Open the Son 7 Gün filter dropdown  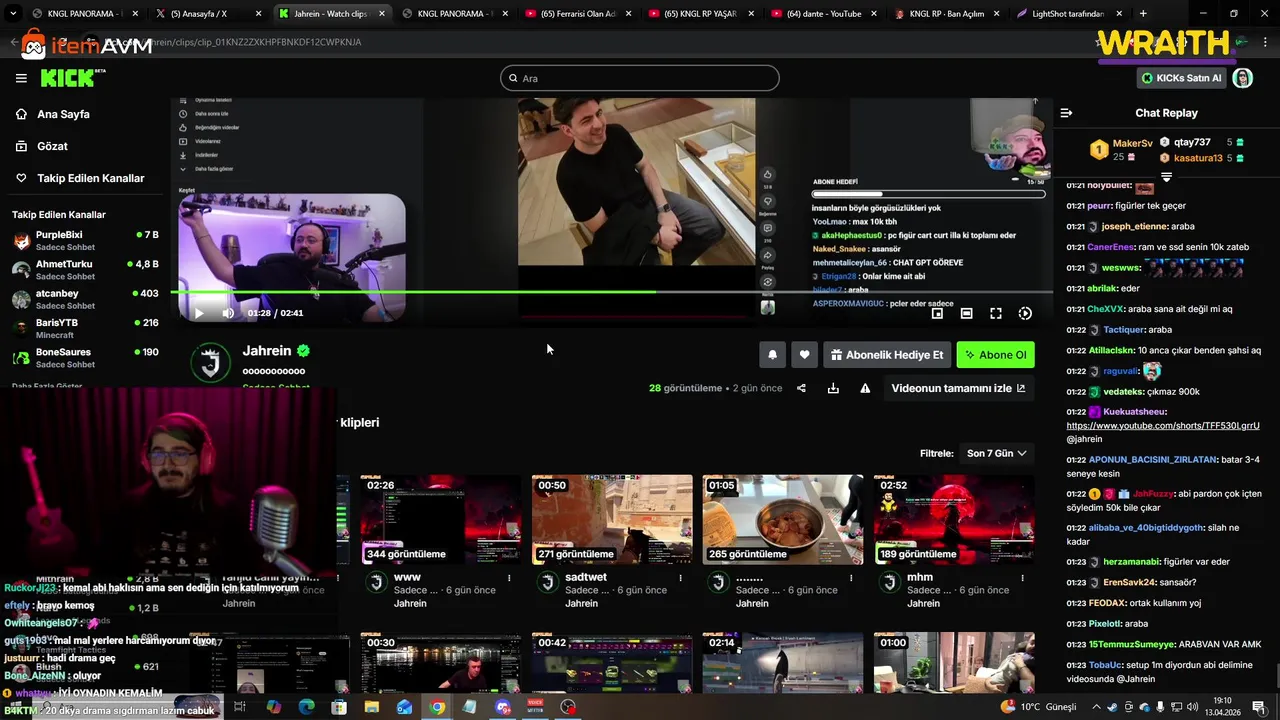click(997, 453)
